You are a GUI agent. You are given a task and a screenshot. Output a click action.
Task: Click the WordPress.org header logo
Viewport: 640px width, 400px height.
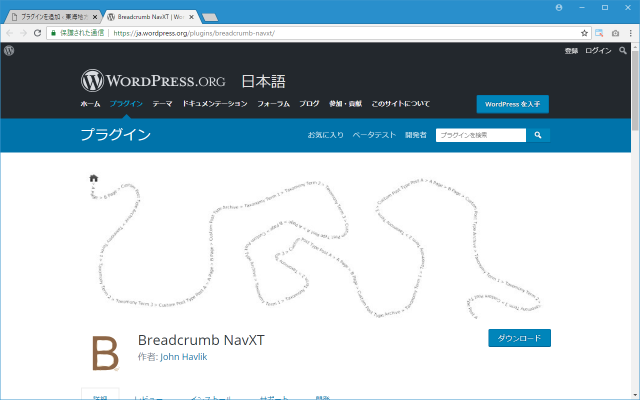(153, 80)
